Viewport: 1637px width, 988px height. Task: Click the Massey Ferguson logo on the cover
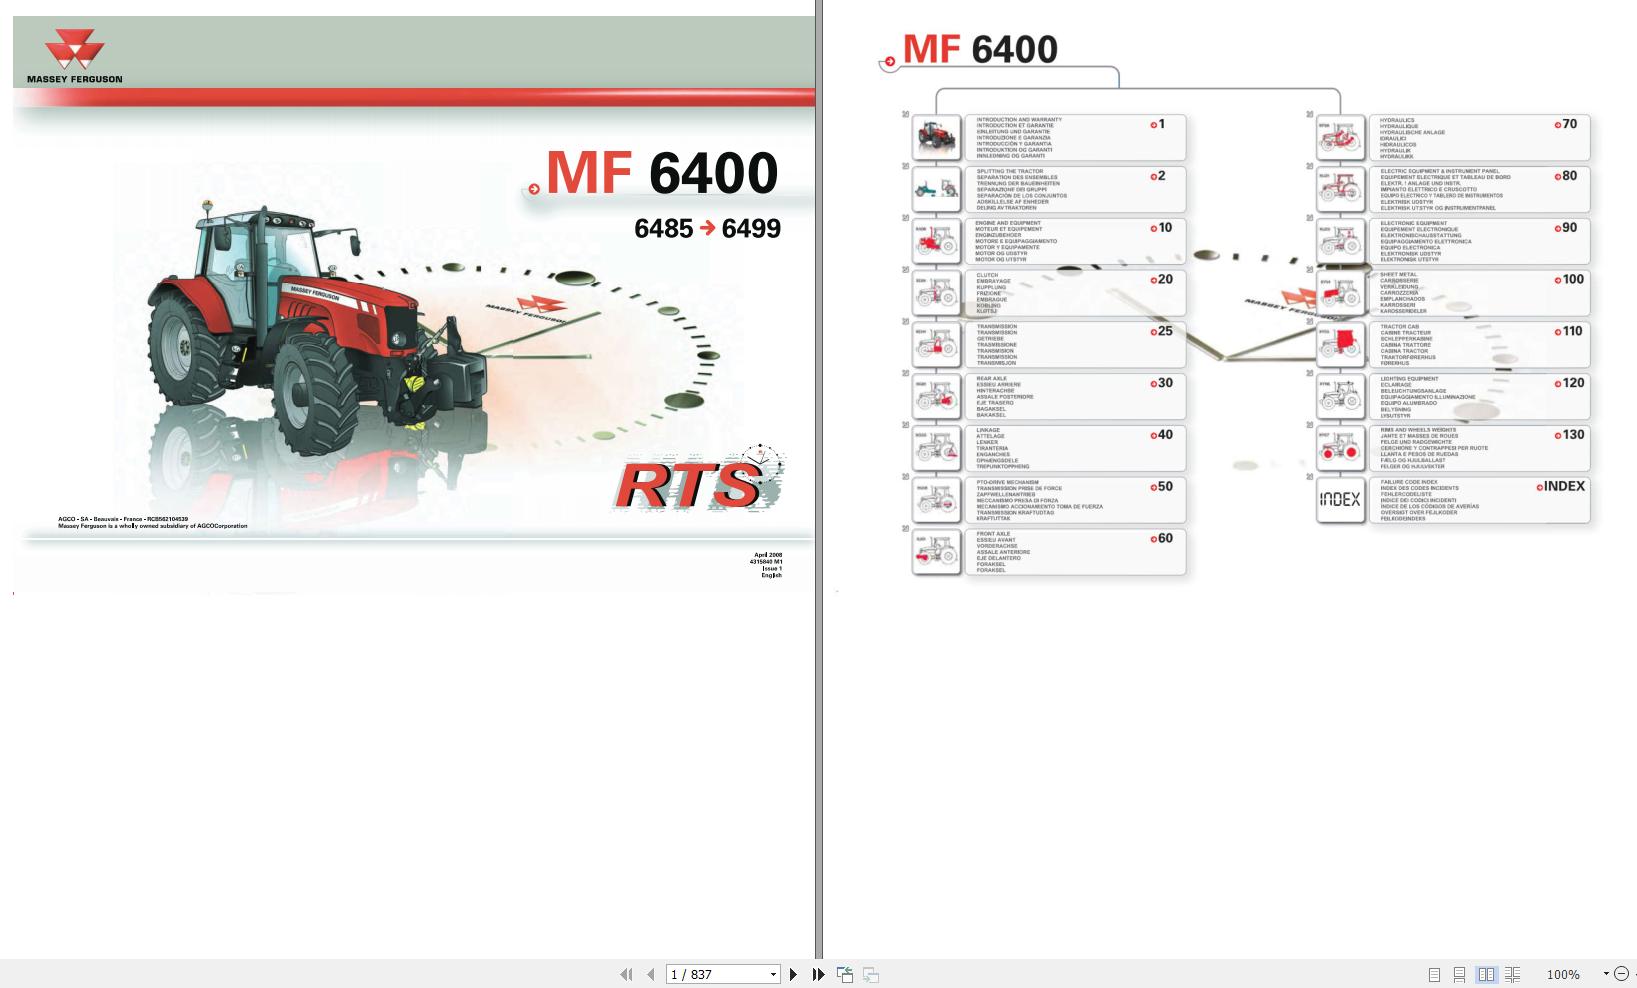[75, 57]
